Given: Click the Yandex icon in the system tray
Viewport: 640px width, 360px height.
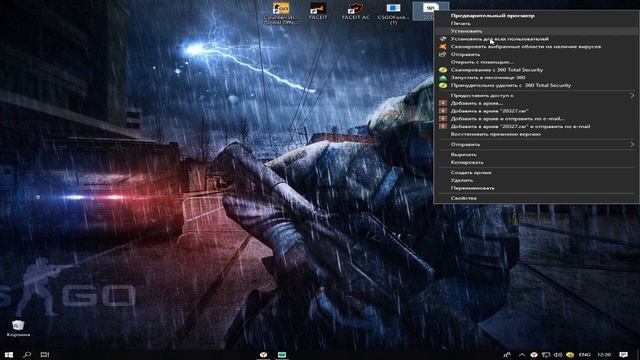Looking at the screenshot, I should [x=534, y=355].
